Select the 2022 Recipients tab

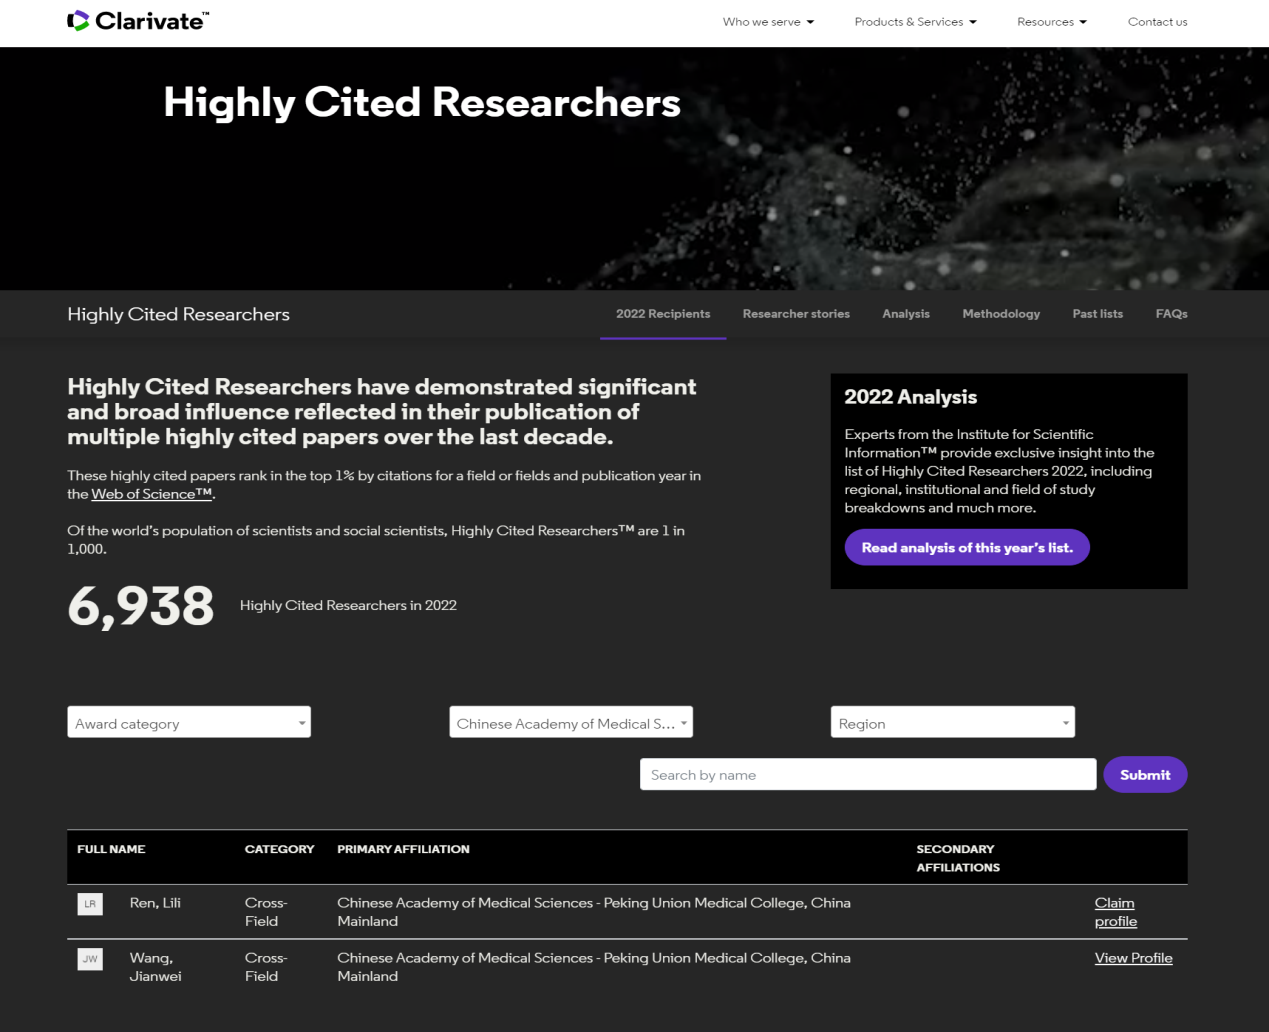[663, 314]
